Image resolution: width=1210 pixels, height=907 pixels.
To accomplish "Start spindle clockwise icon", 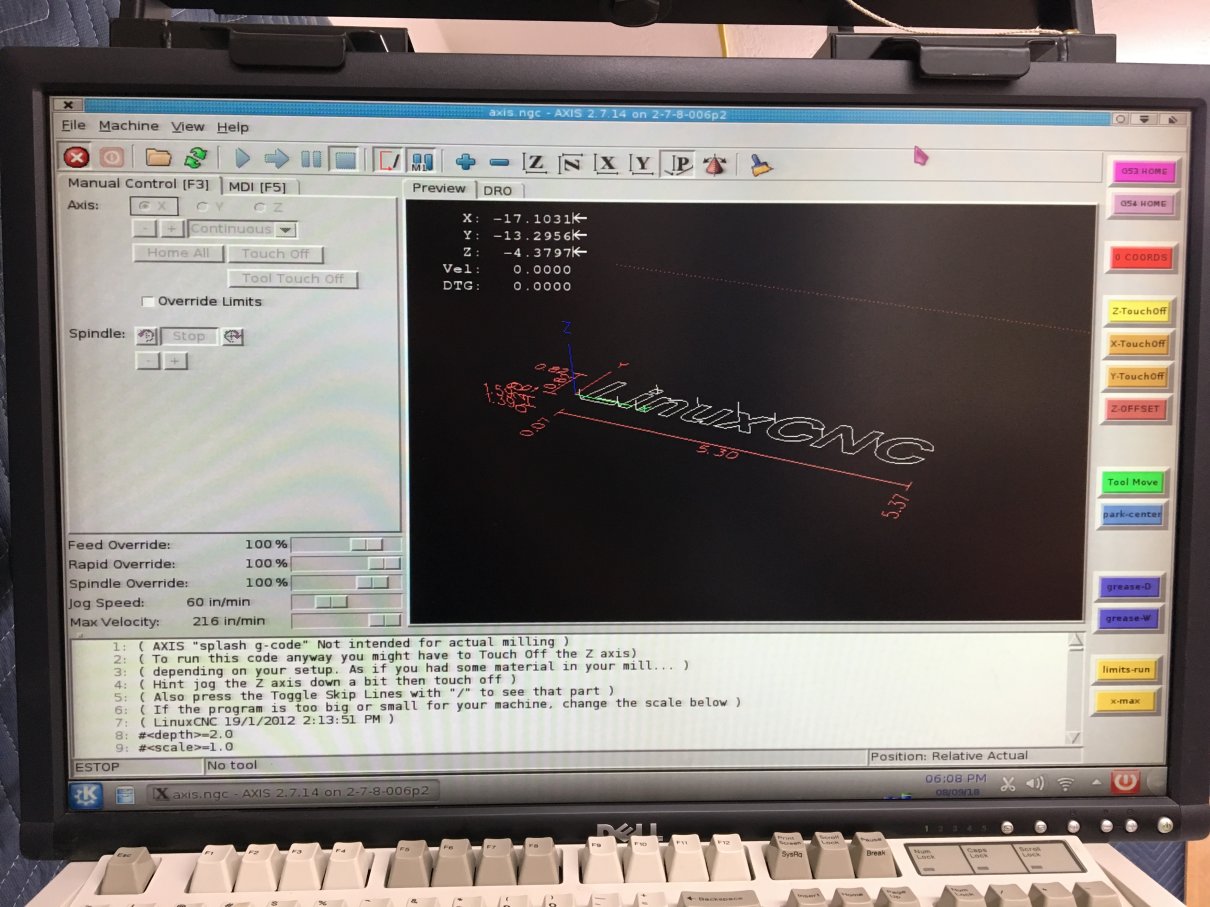I will coord(233,337).
